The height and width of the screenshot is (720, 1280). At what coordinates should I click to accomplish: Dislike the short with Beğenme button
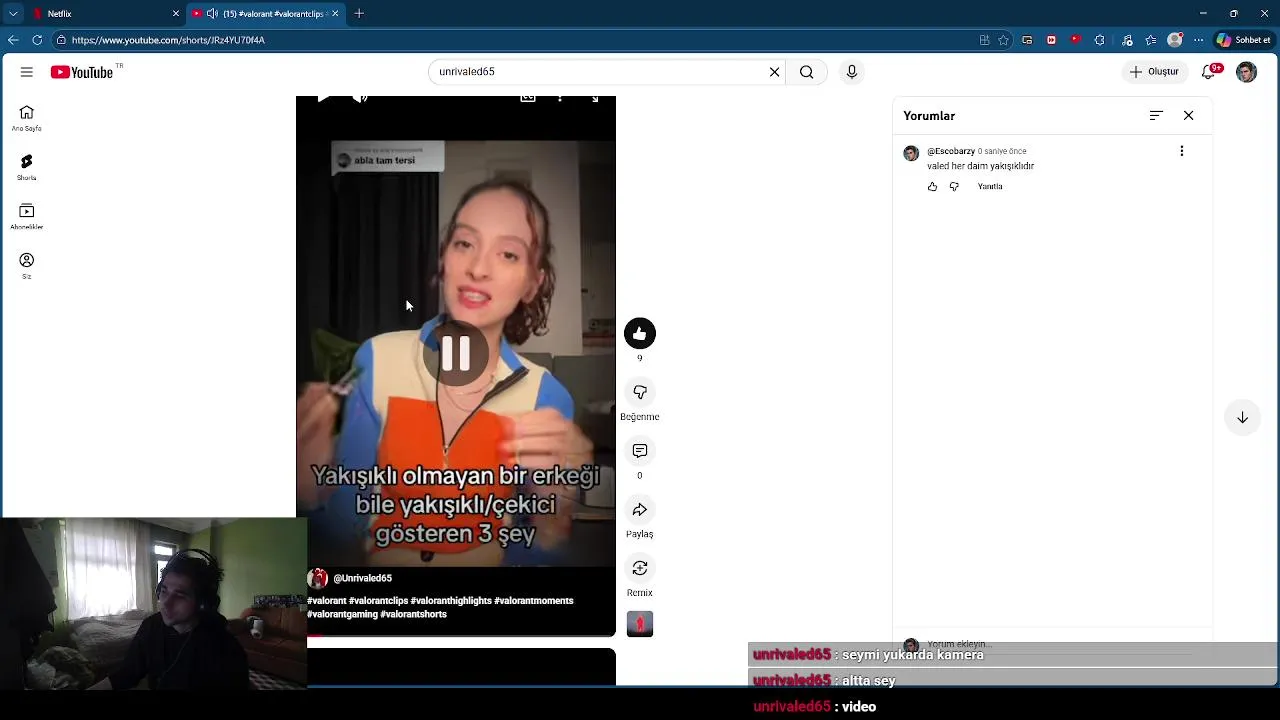(x=640, y=392)
